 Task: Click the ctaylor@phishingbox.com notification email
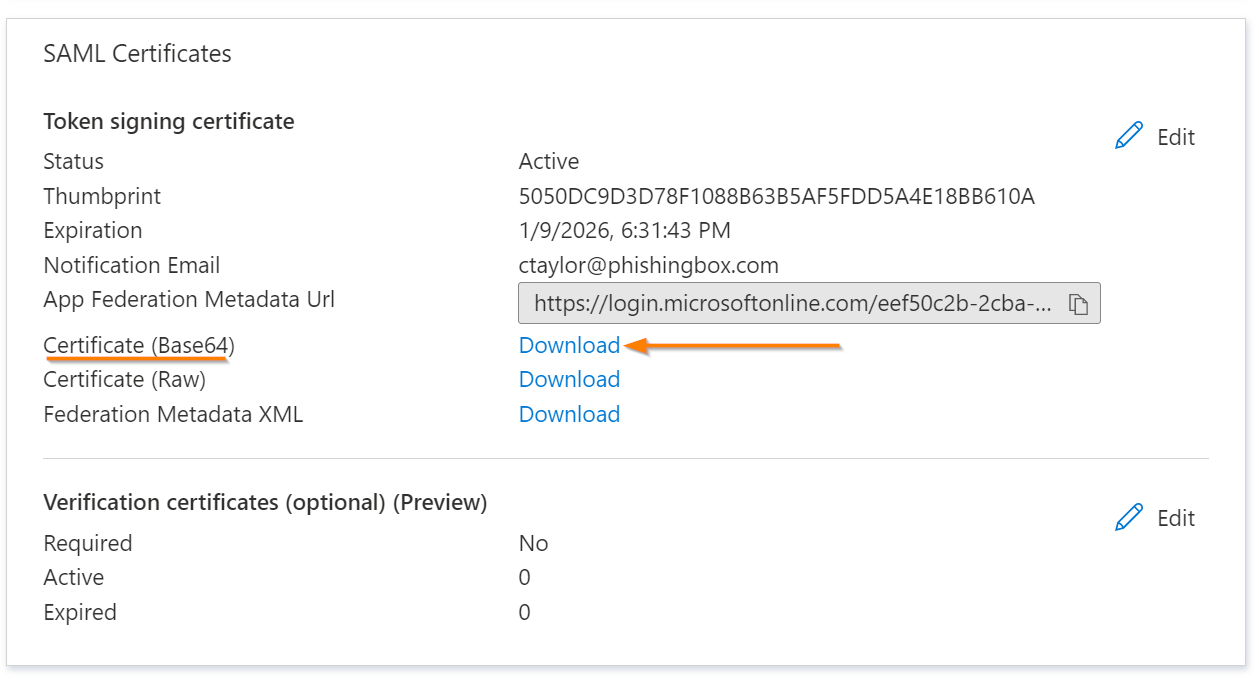pyautogui.click(x=648, y=266)
